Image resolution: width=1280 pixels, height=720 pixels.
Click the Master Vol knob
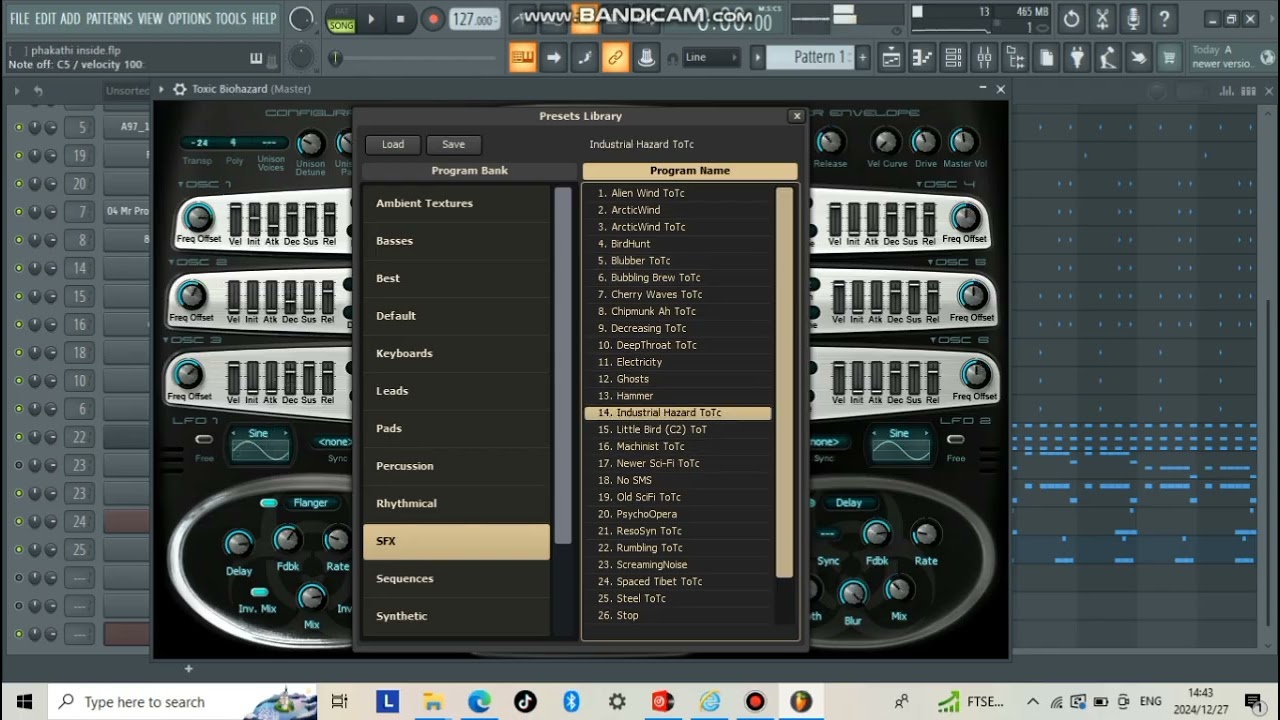click(964, 142)
